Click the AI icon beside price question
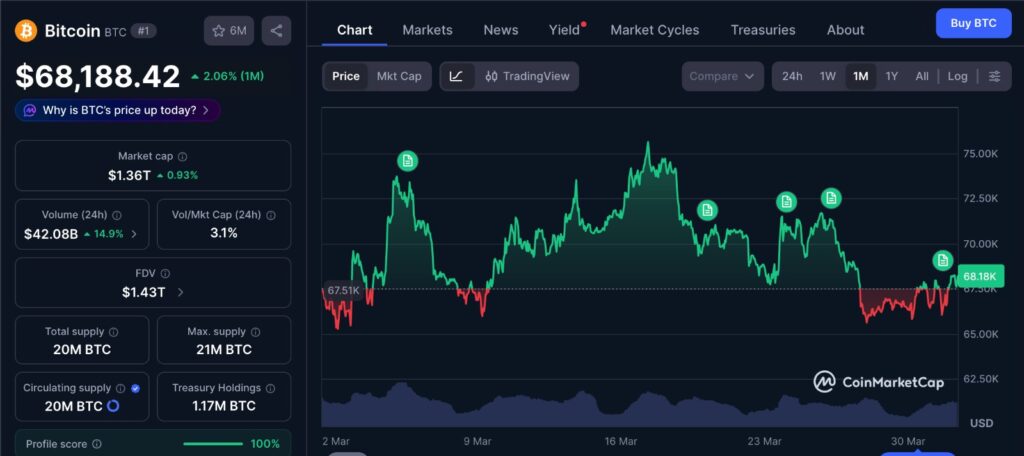 pyautogui.click(x=29, y=110)
